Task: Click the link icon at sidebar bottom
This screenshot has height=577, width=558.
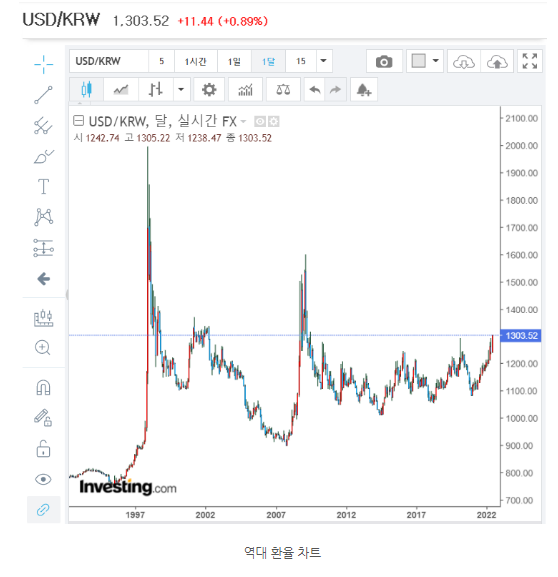Action: pos(43,510)
